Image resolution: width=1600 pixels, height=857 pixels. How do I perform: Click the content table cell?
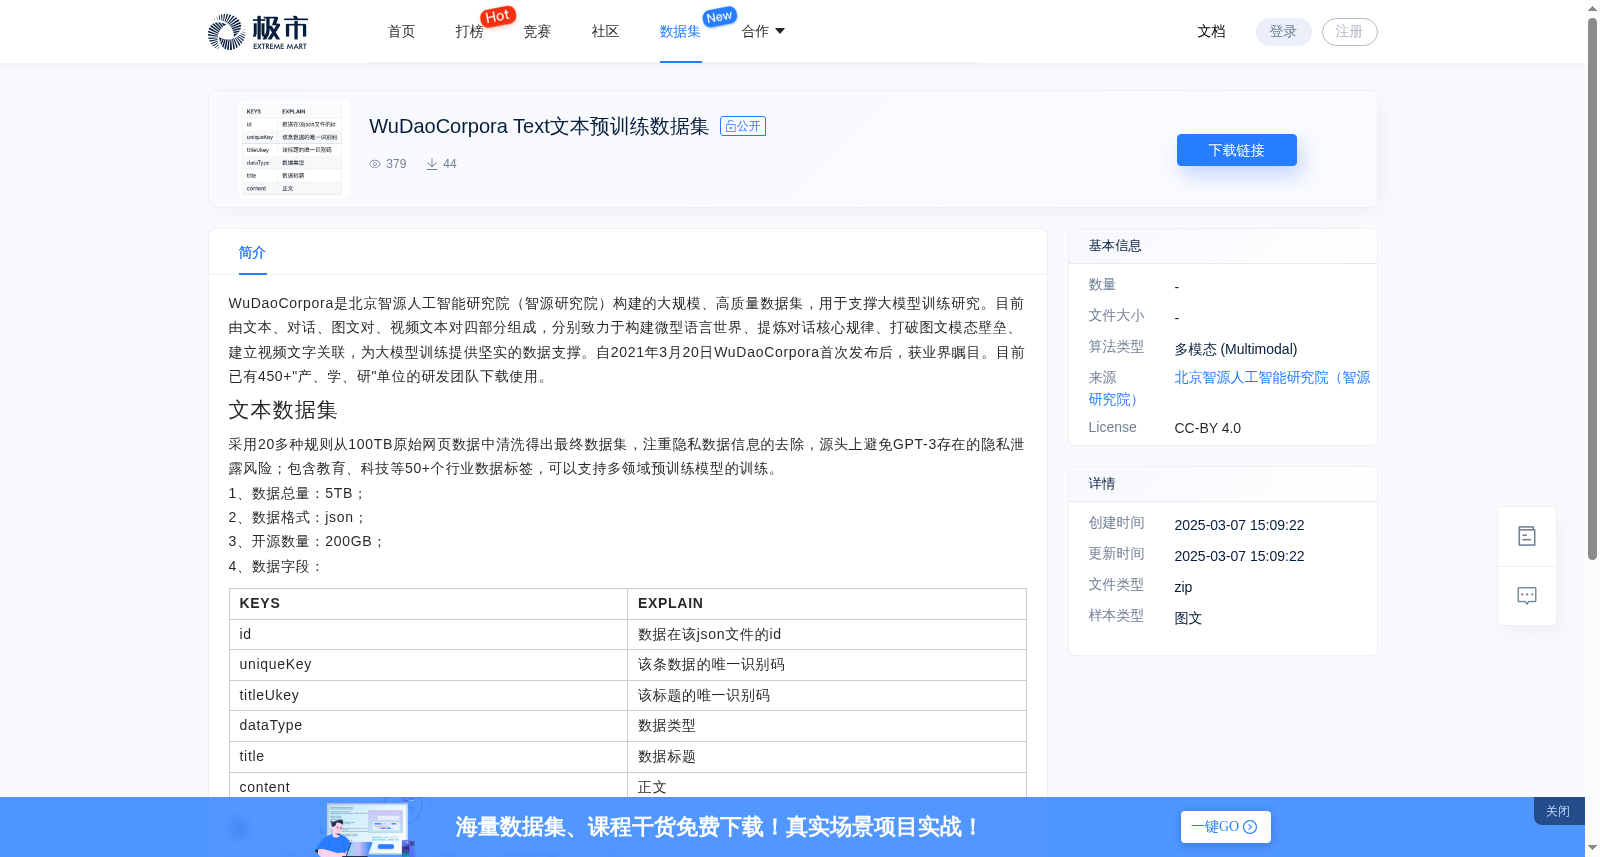coord(428,787)
